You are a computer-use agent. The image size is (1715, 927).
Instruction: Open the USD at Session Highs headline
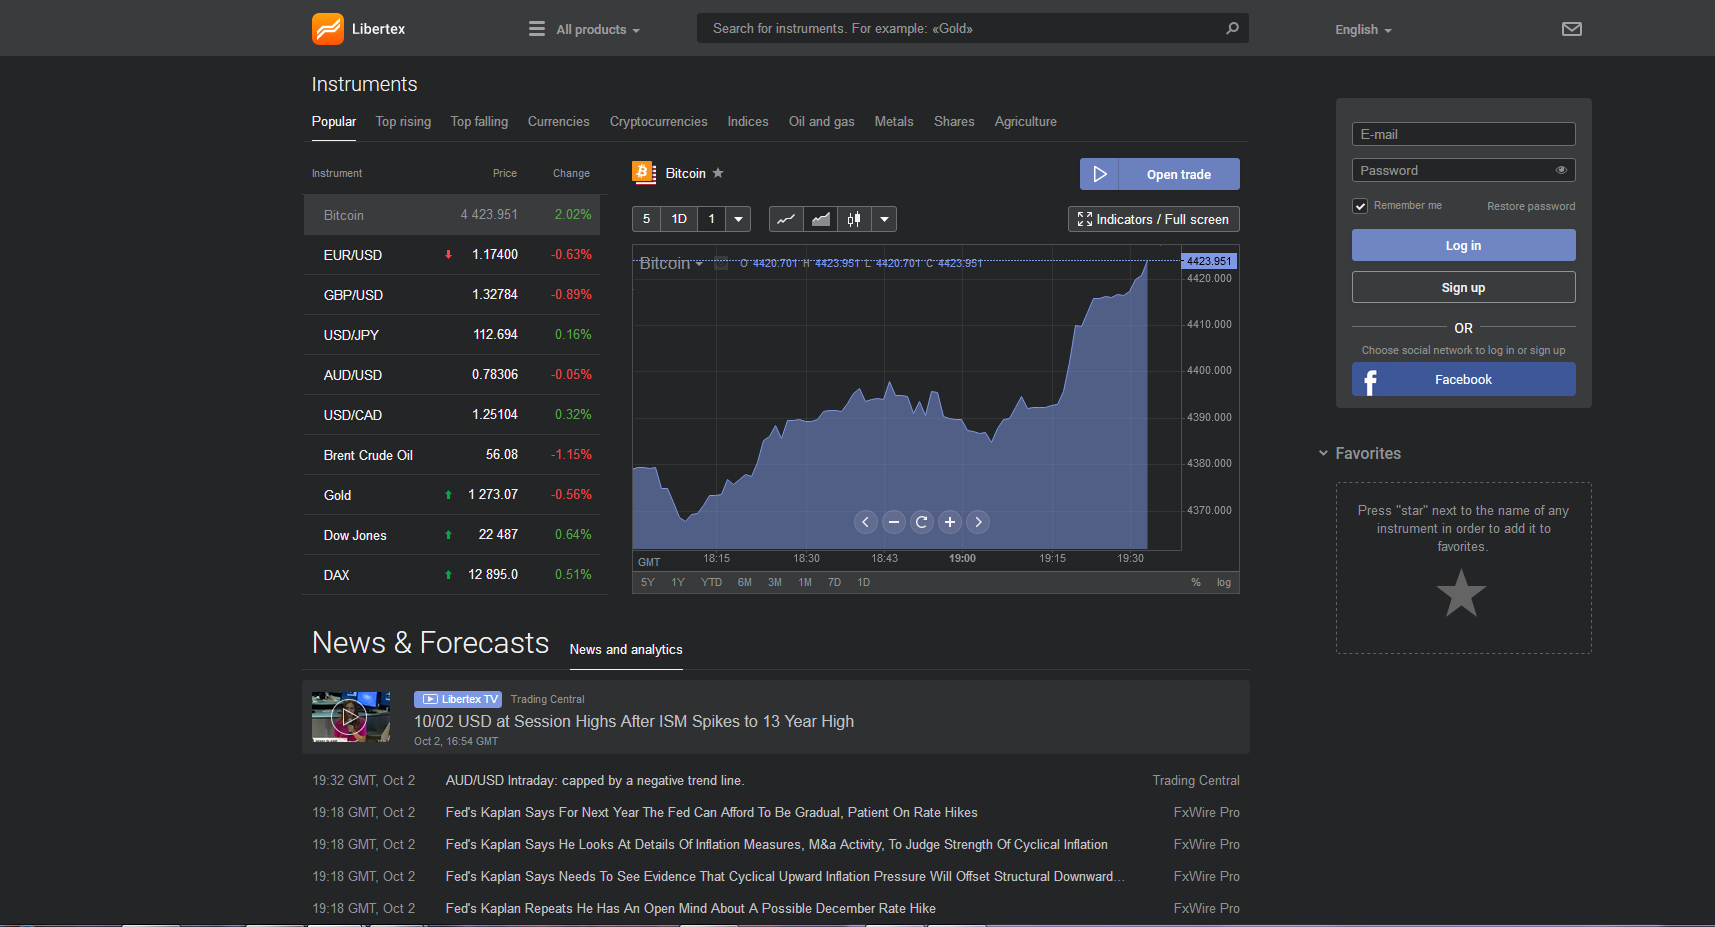click(634, 721)
